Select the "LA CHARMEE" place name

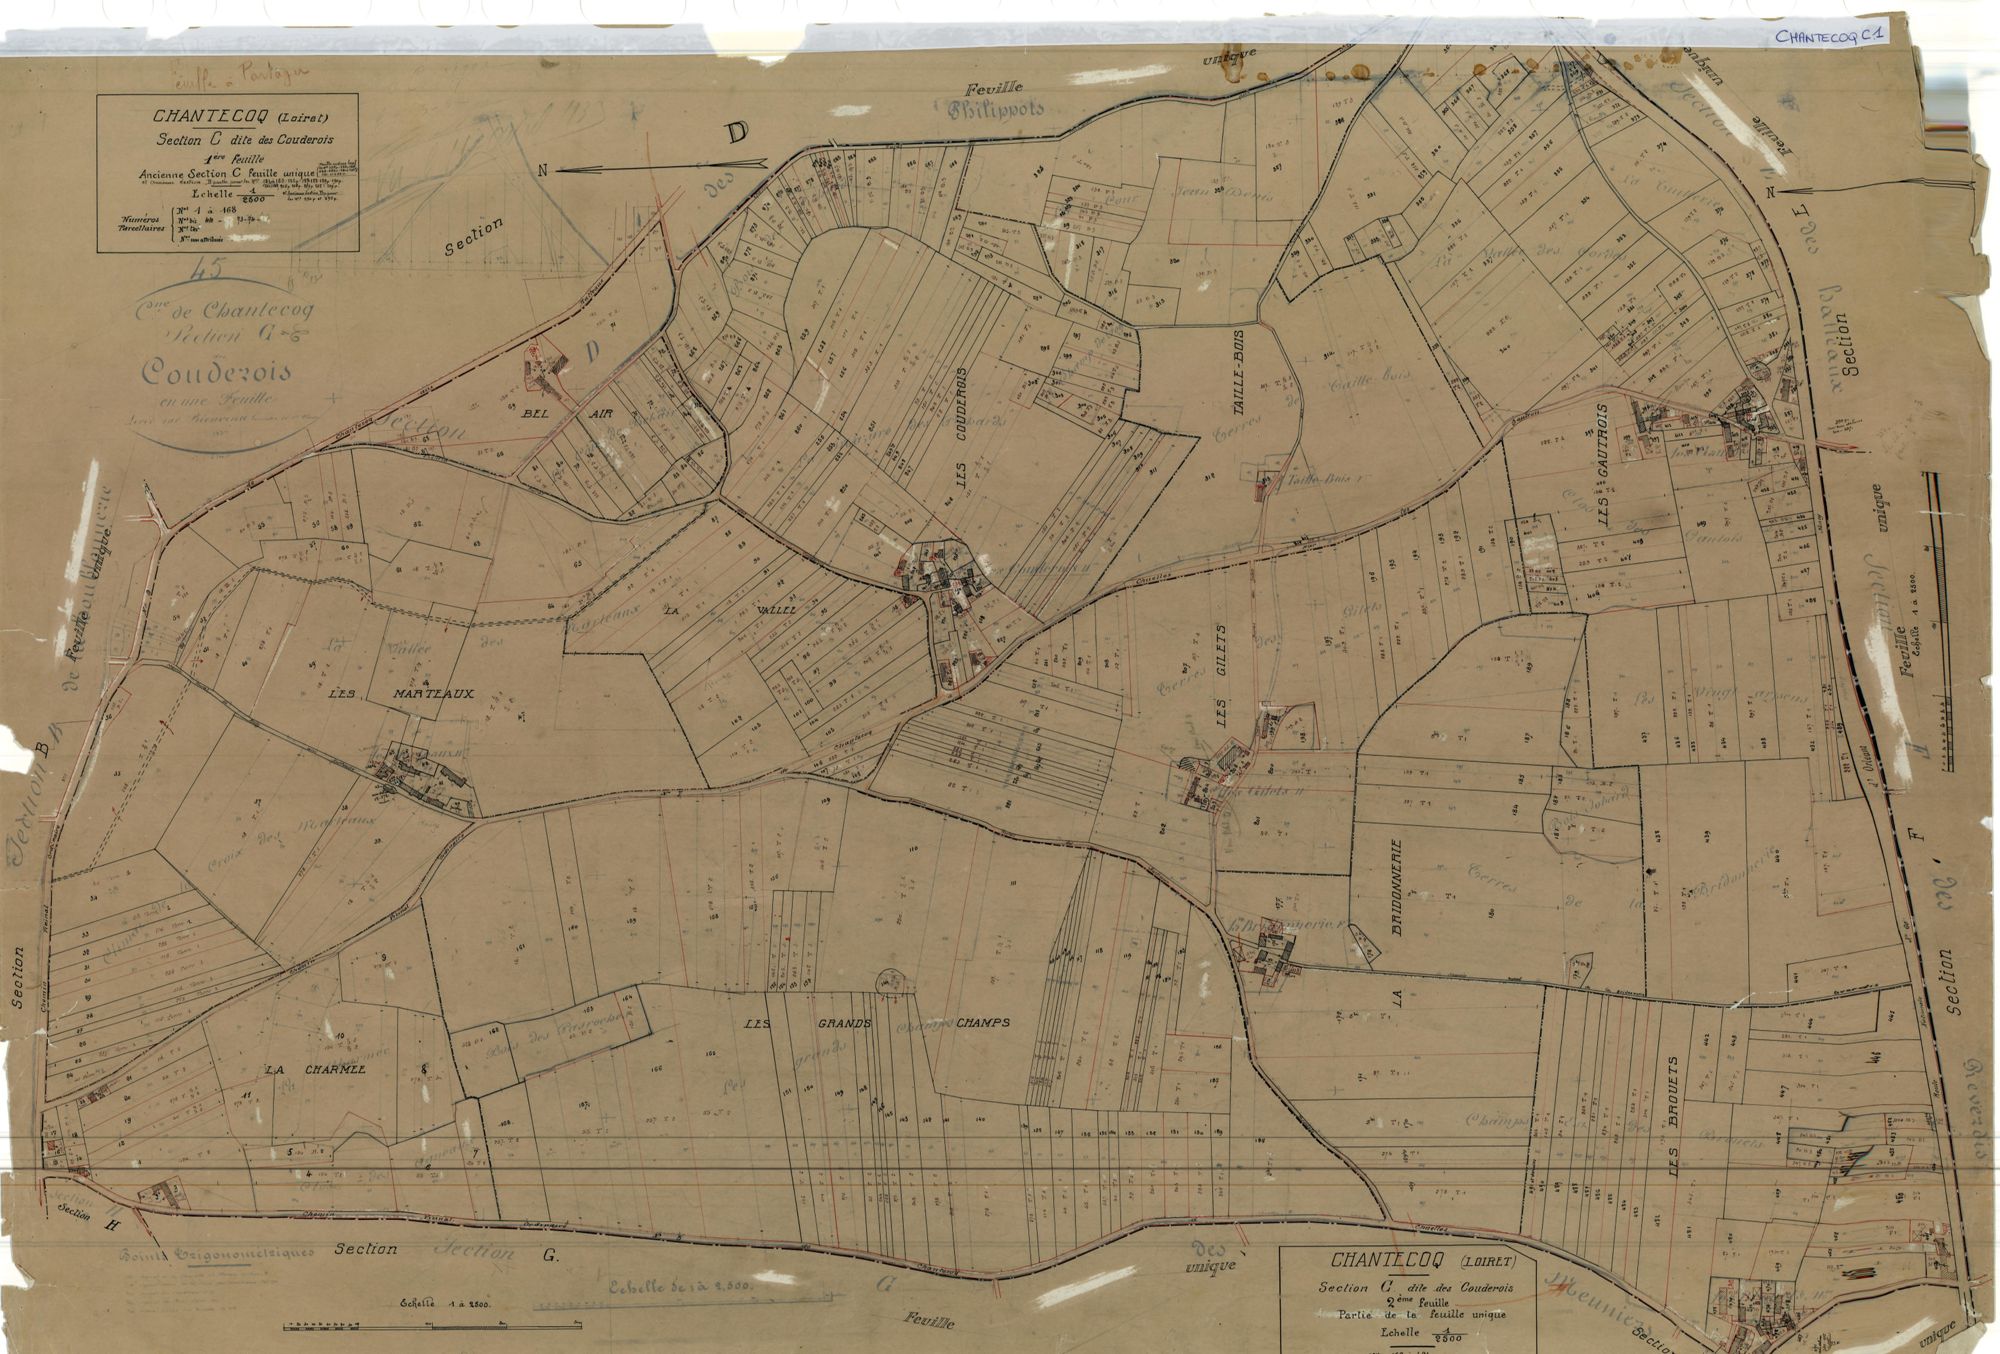pyautogui.click(x=315, y=1069)
